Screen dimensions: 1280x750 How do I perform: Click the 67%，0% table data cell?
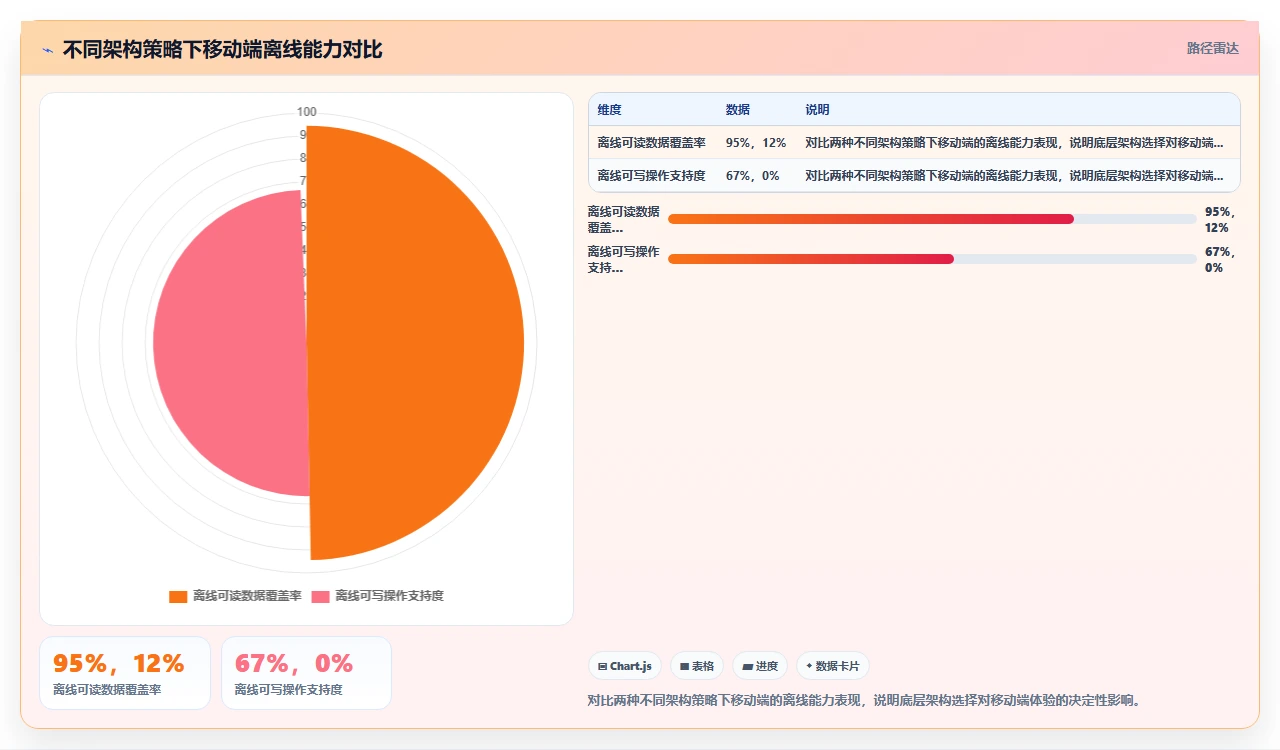tap(756, 175)
